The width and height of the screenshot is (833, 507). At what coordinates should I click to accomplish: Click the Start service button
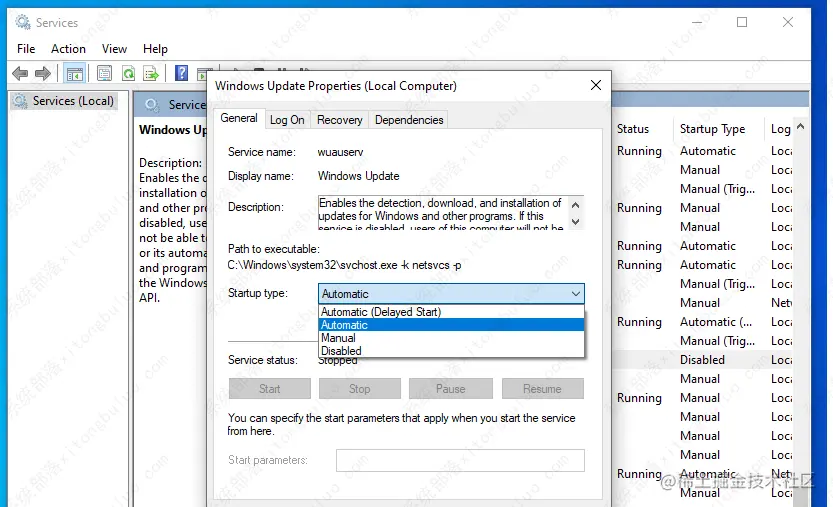point(269,388)
